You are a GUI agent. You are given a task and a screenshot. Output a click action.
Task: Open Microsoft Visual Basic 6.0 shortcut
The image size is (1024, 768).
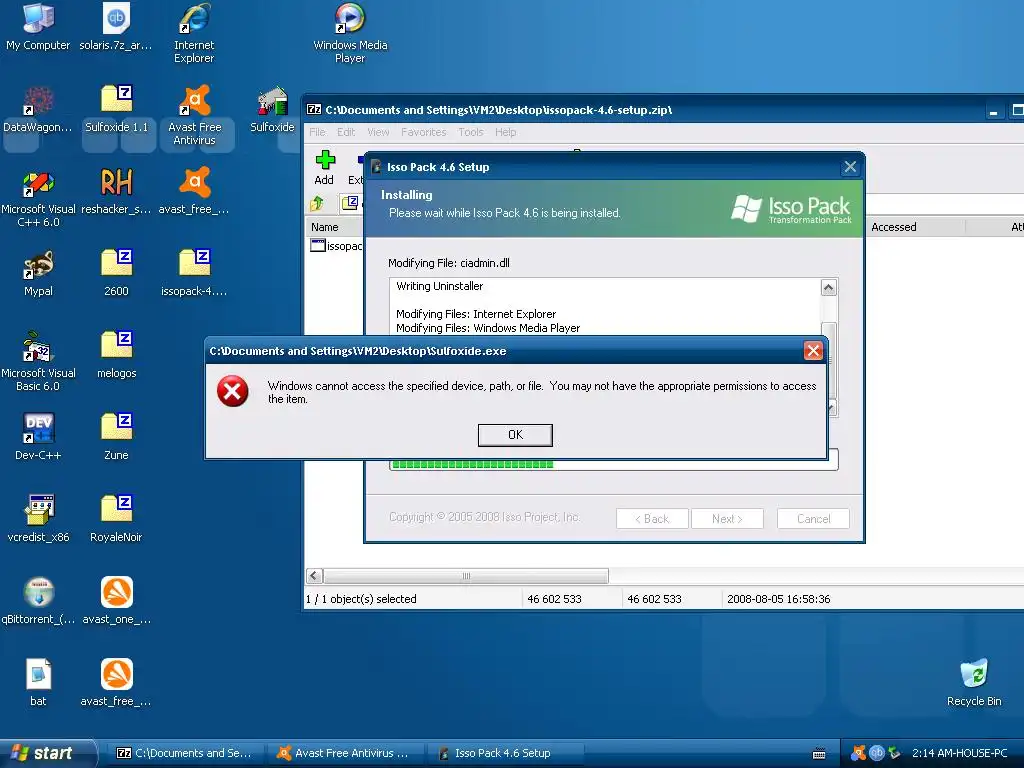38,361
